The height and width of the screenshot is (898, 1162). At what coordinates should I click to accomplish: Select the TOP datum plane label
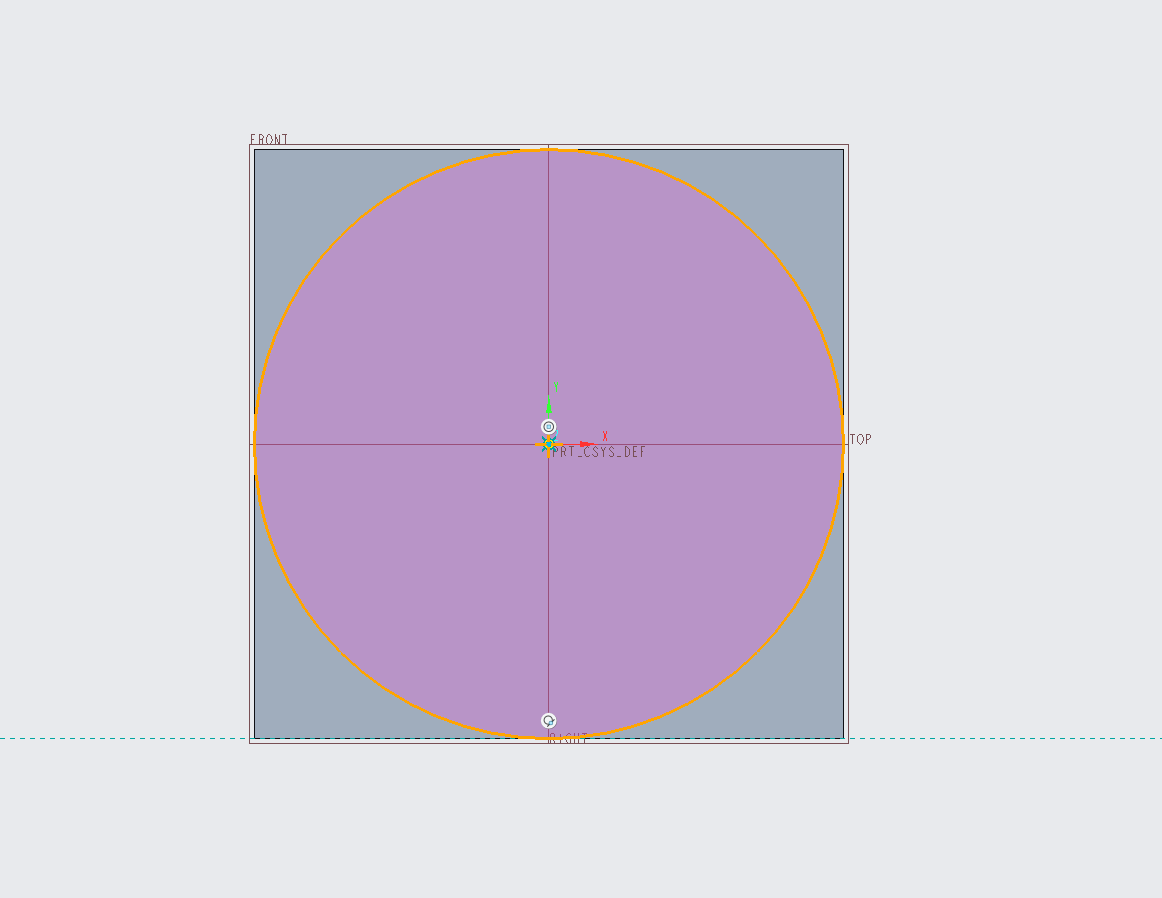(860, 439)
